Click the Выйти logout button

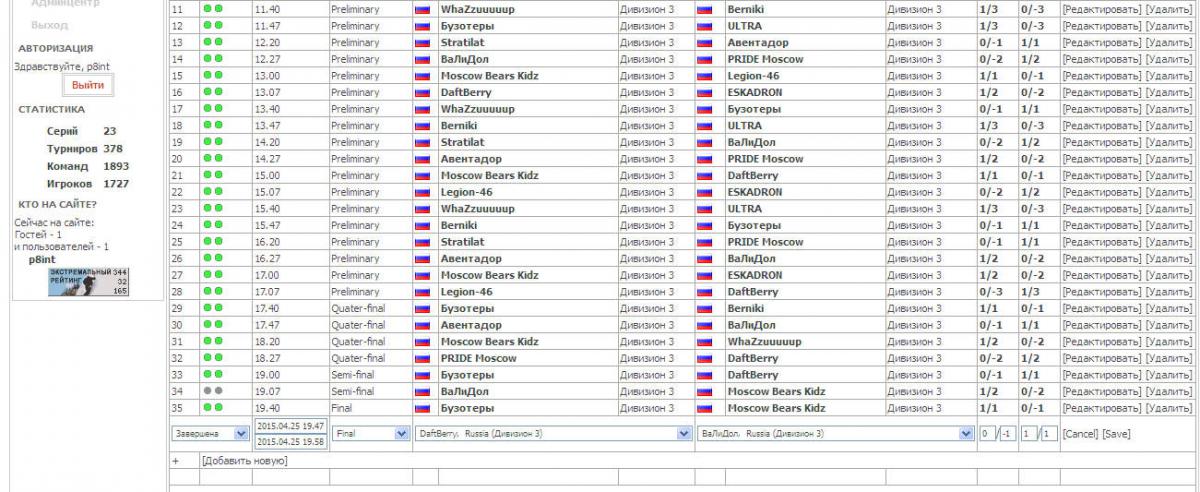tap(87, 86)
